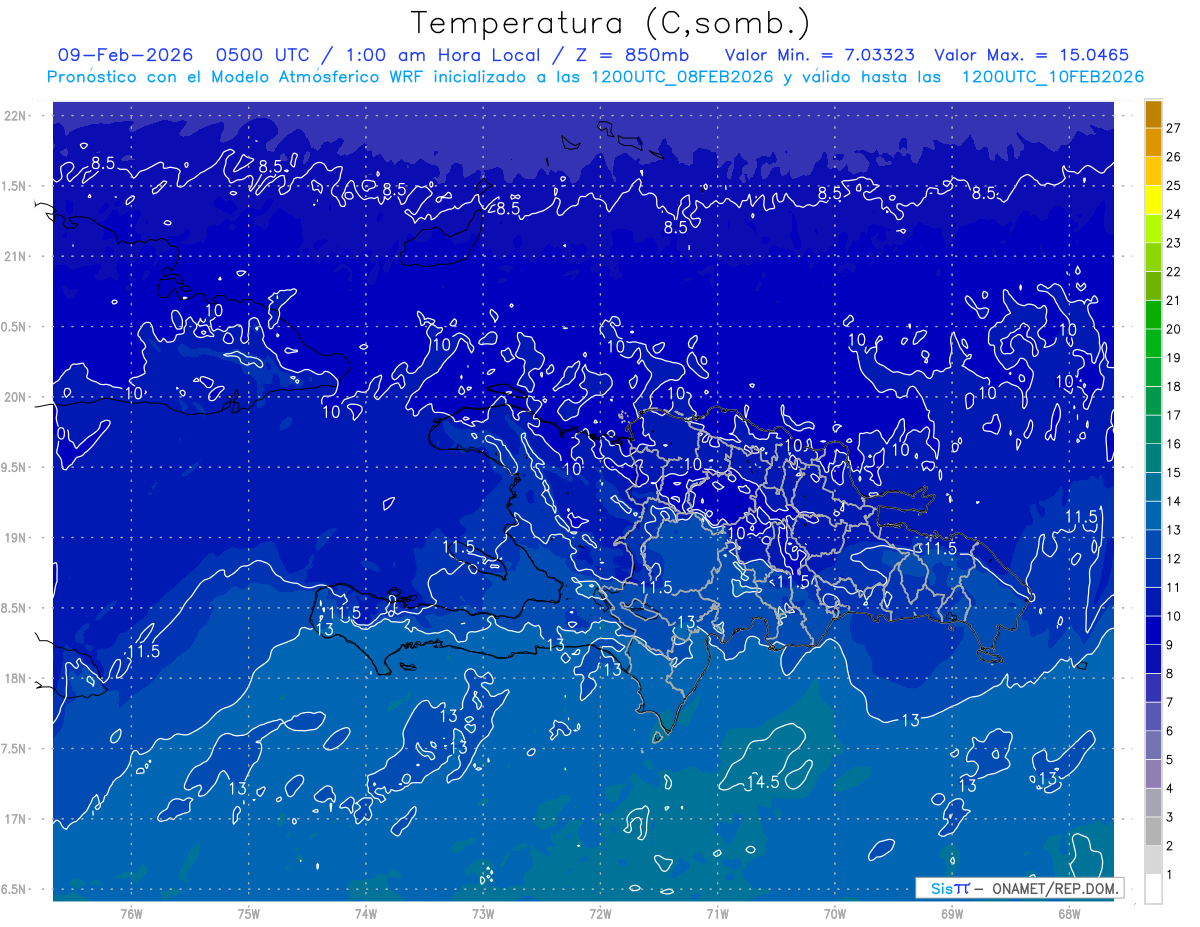Click the model initialization time '1200UTC_08FEB2026'
Viewport: 1200px width, 927px height.
682,77
